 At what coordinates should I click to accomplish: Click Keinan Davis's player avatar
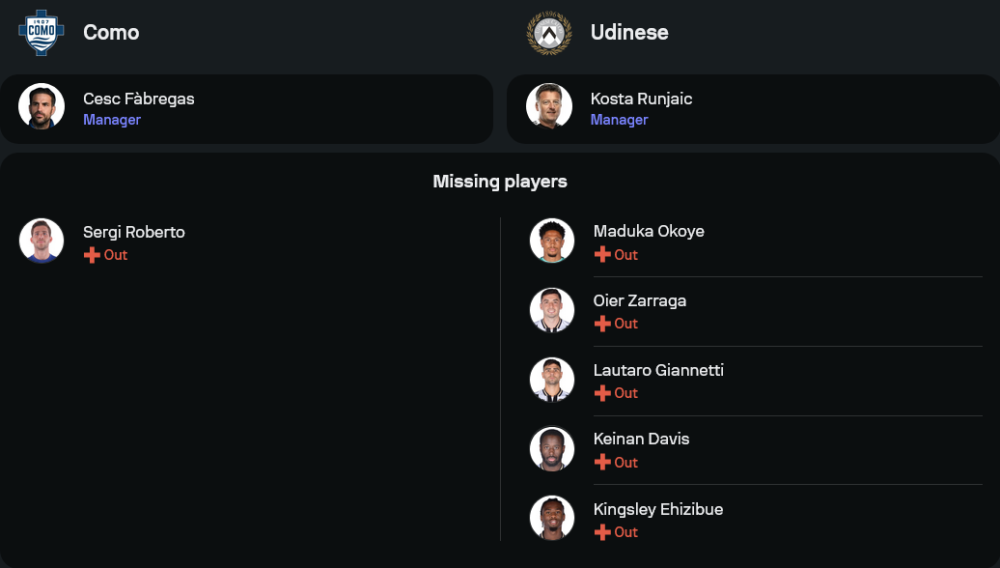point(552,449)
